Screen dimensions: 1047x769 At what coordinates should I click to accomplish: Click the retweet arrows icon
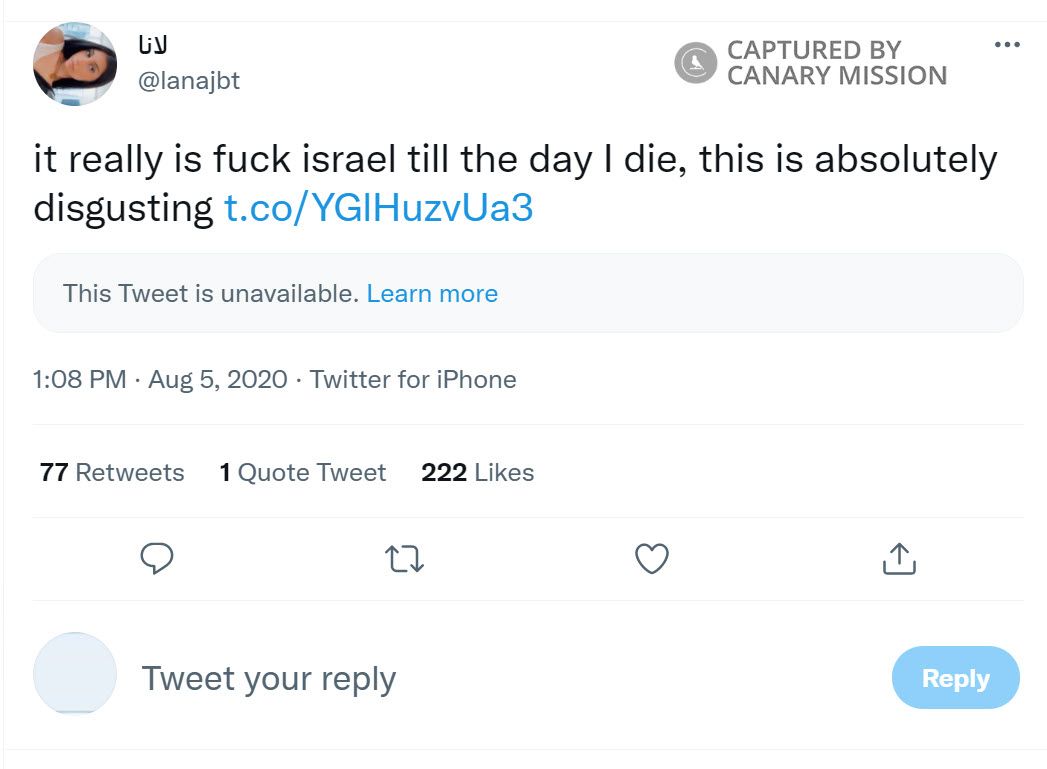click(405, 559)
